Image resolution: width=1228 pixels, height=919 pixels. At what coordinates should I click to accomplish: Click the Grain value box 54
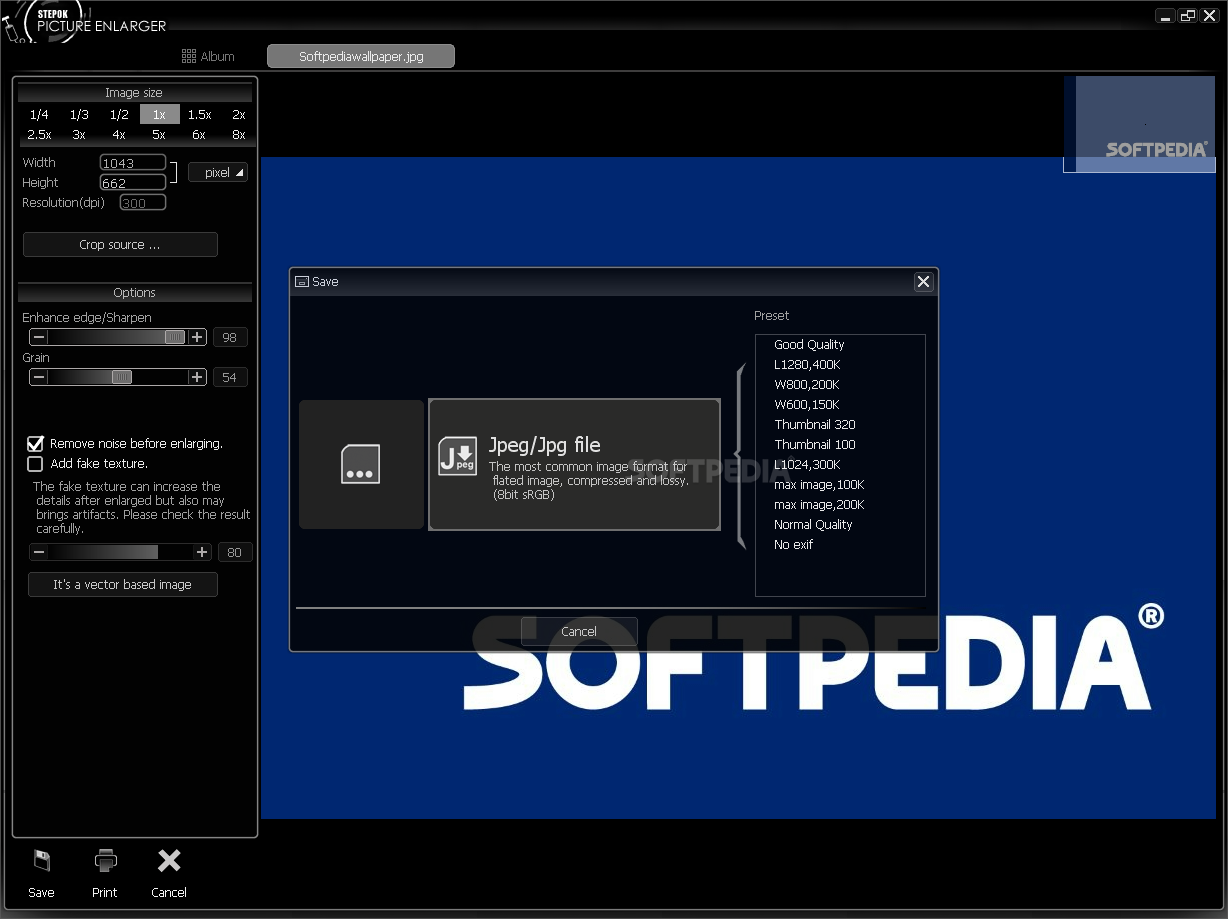click(x=230, y=378)
